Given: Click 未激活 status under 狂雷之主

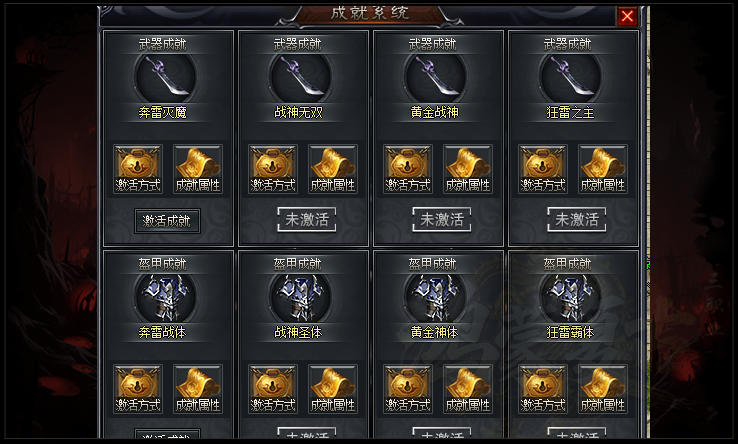Looking at the screenshot, I should (577, 219).
